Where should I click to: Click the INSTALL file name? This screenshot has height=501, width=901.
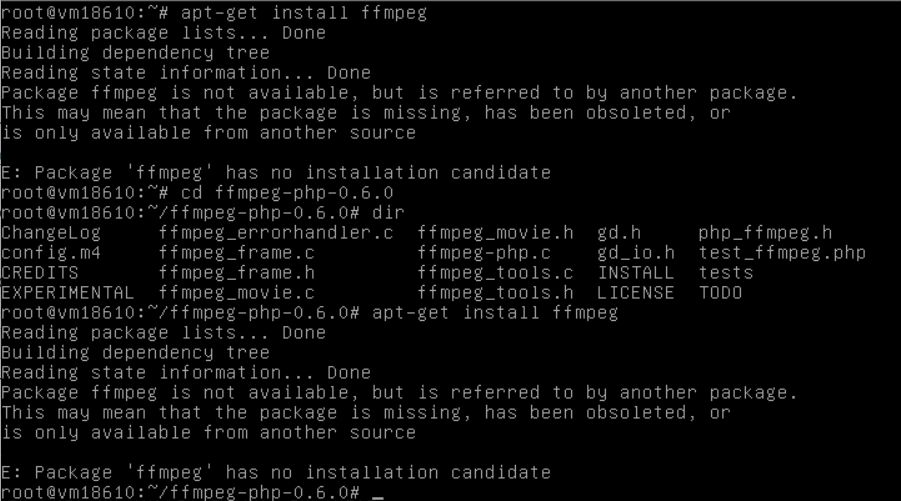pyautogui.click(x=636, y=272)
